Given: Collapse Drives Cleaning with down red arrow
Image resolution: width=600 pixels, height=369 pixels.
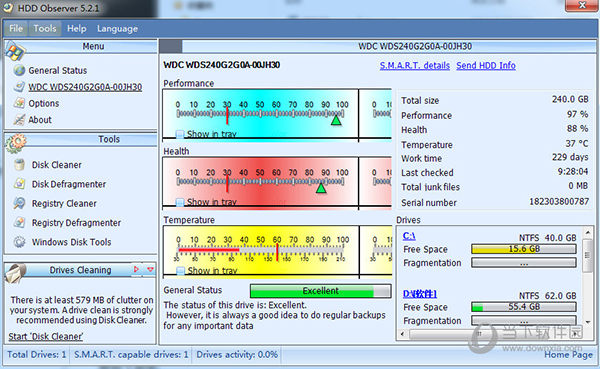Looking at the screenshot, I should [x=150, y=269].
